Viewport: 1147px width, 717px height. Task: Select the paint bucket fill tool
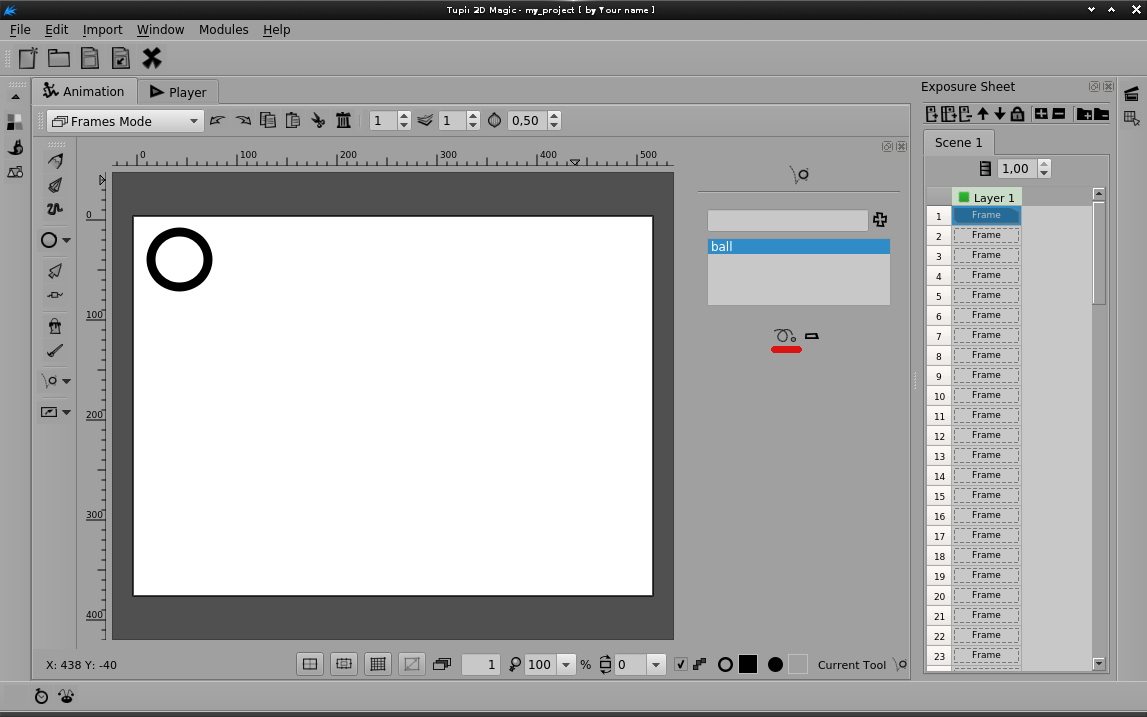[55, 326]
